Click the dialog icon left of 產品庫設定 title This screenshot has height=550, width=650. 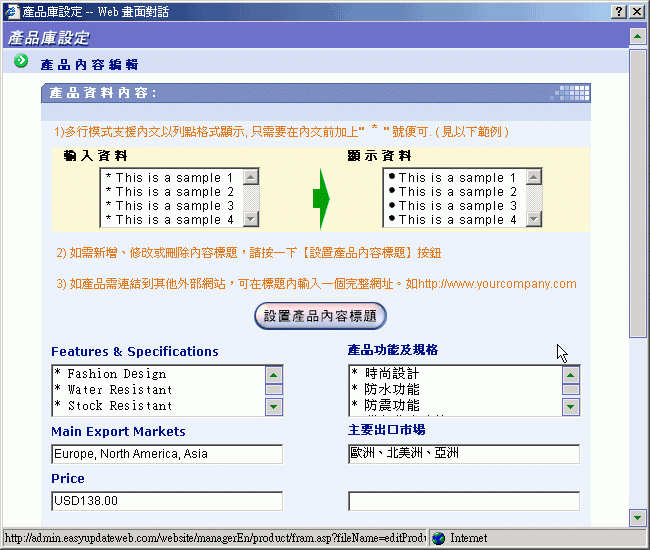pos(11,10)
